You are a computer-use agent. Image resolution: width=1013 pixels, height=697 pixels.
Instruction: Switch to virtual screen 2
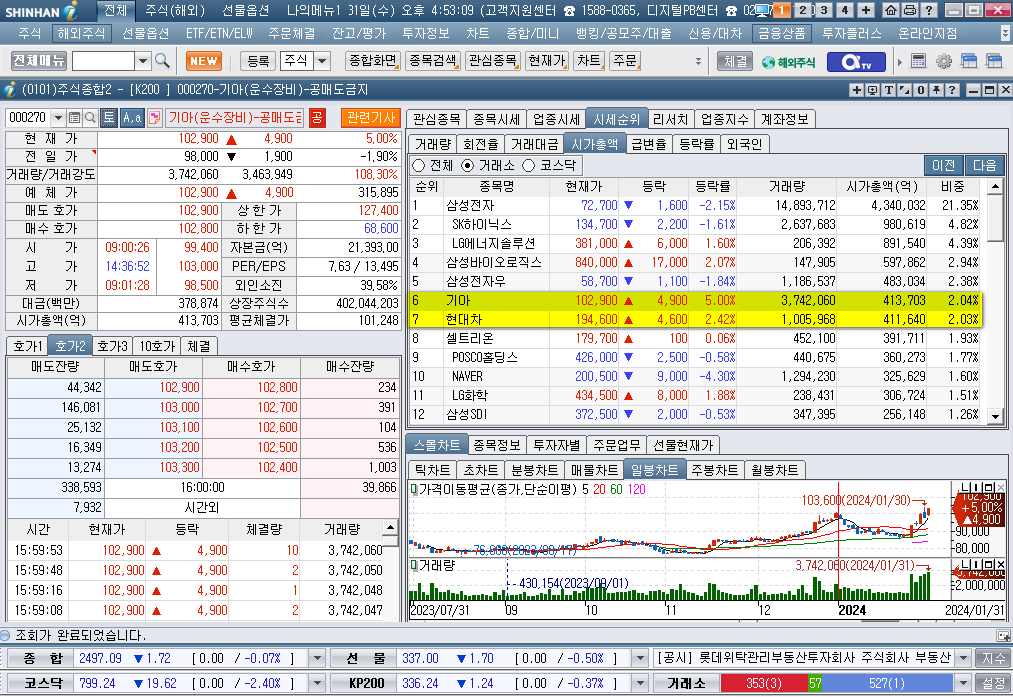point(803,10)
